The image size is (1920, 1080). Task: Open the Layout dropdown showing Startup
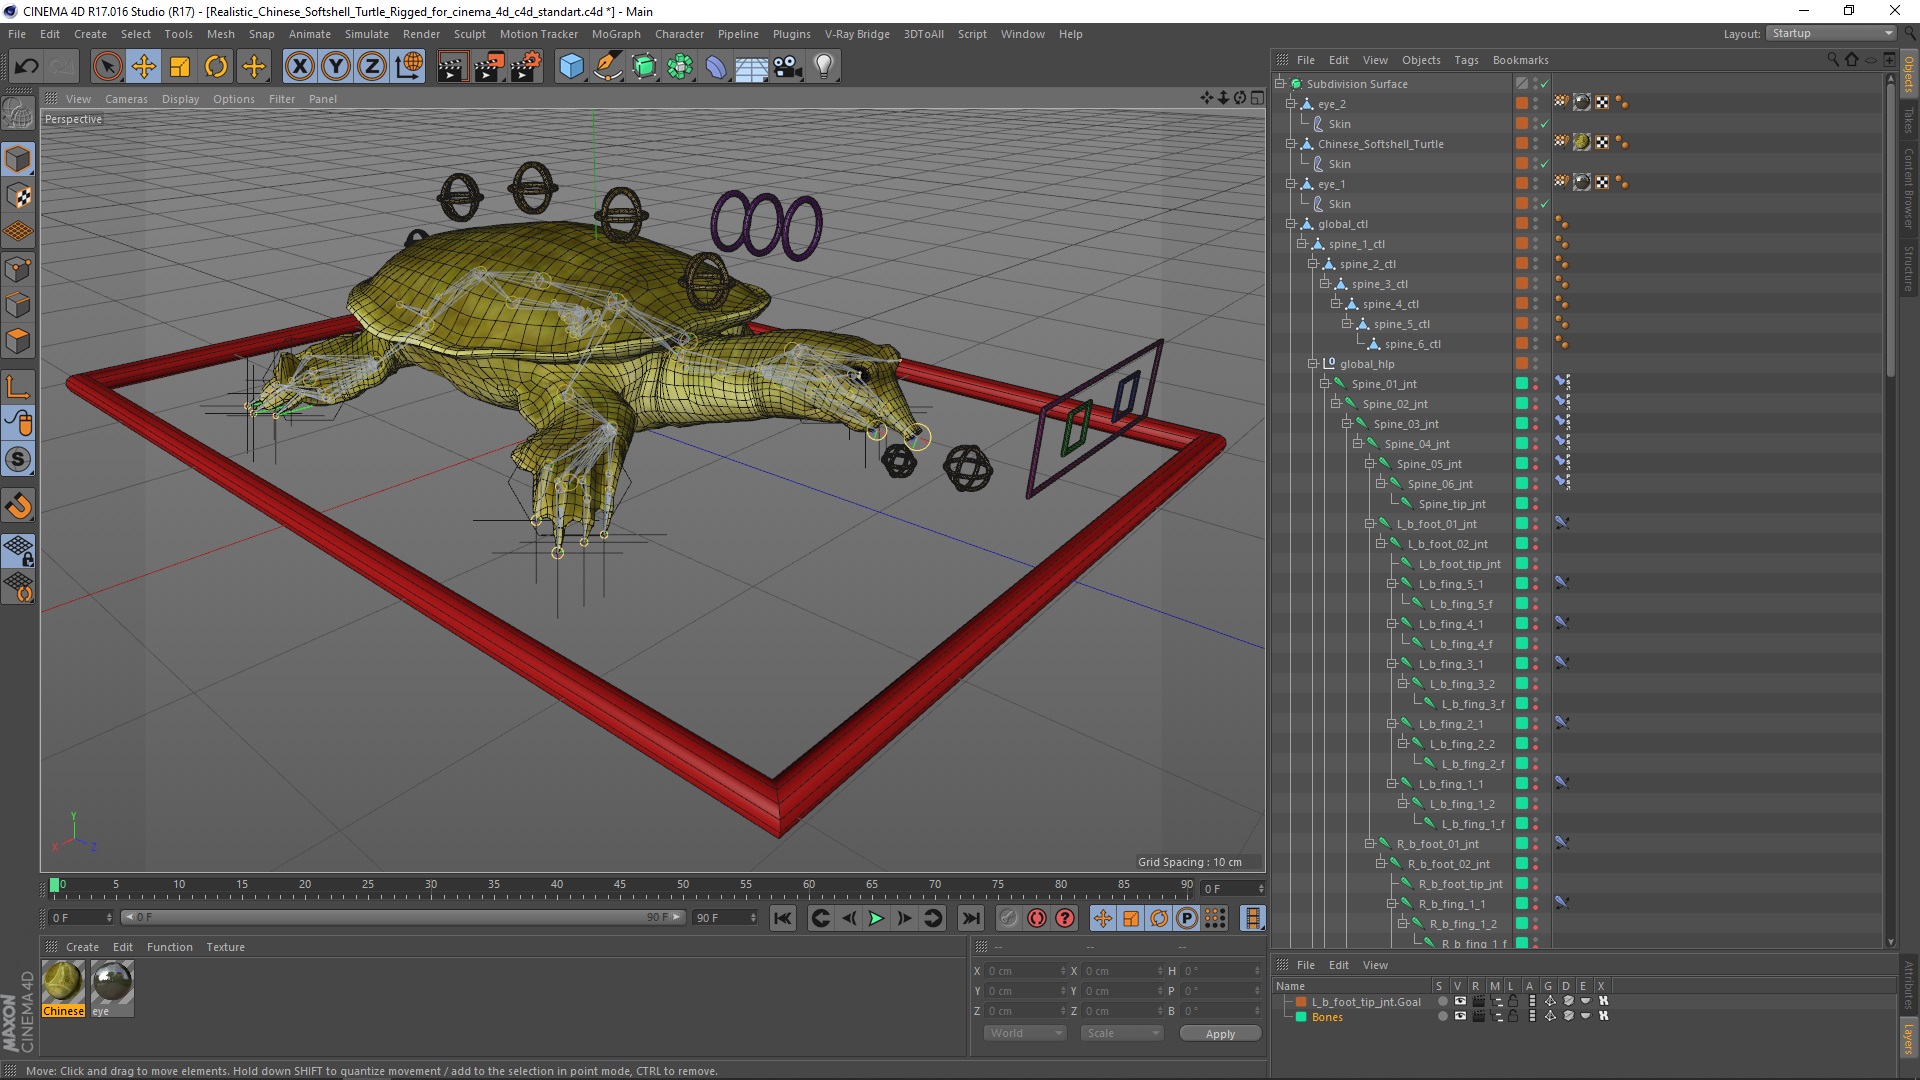tap(1831, 34)
